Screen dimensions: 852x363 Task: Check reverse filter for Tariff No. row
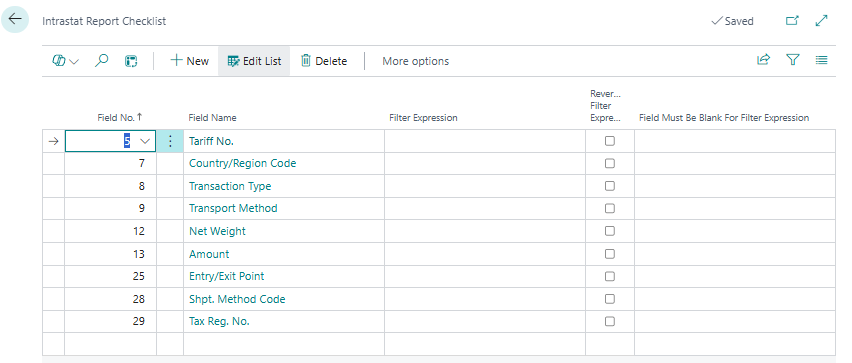point(610,141)
